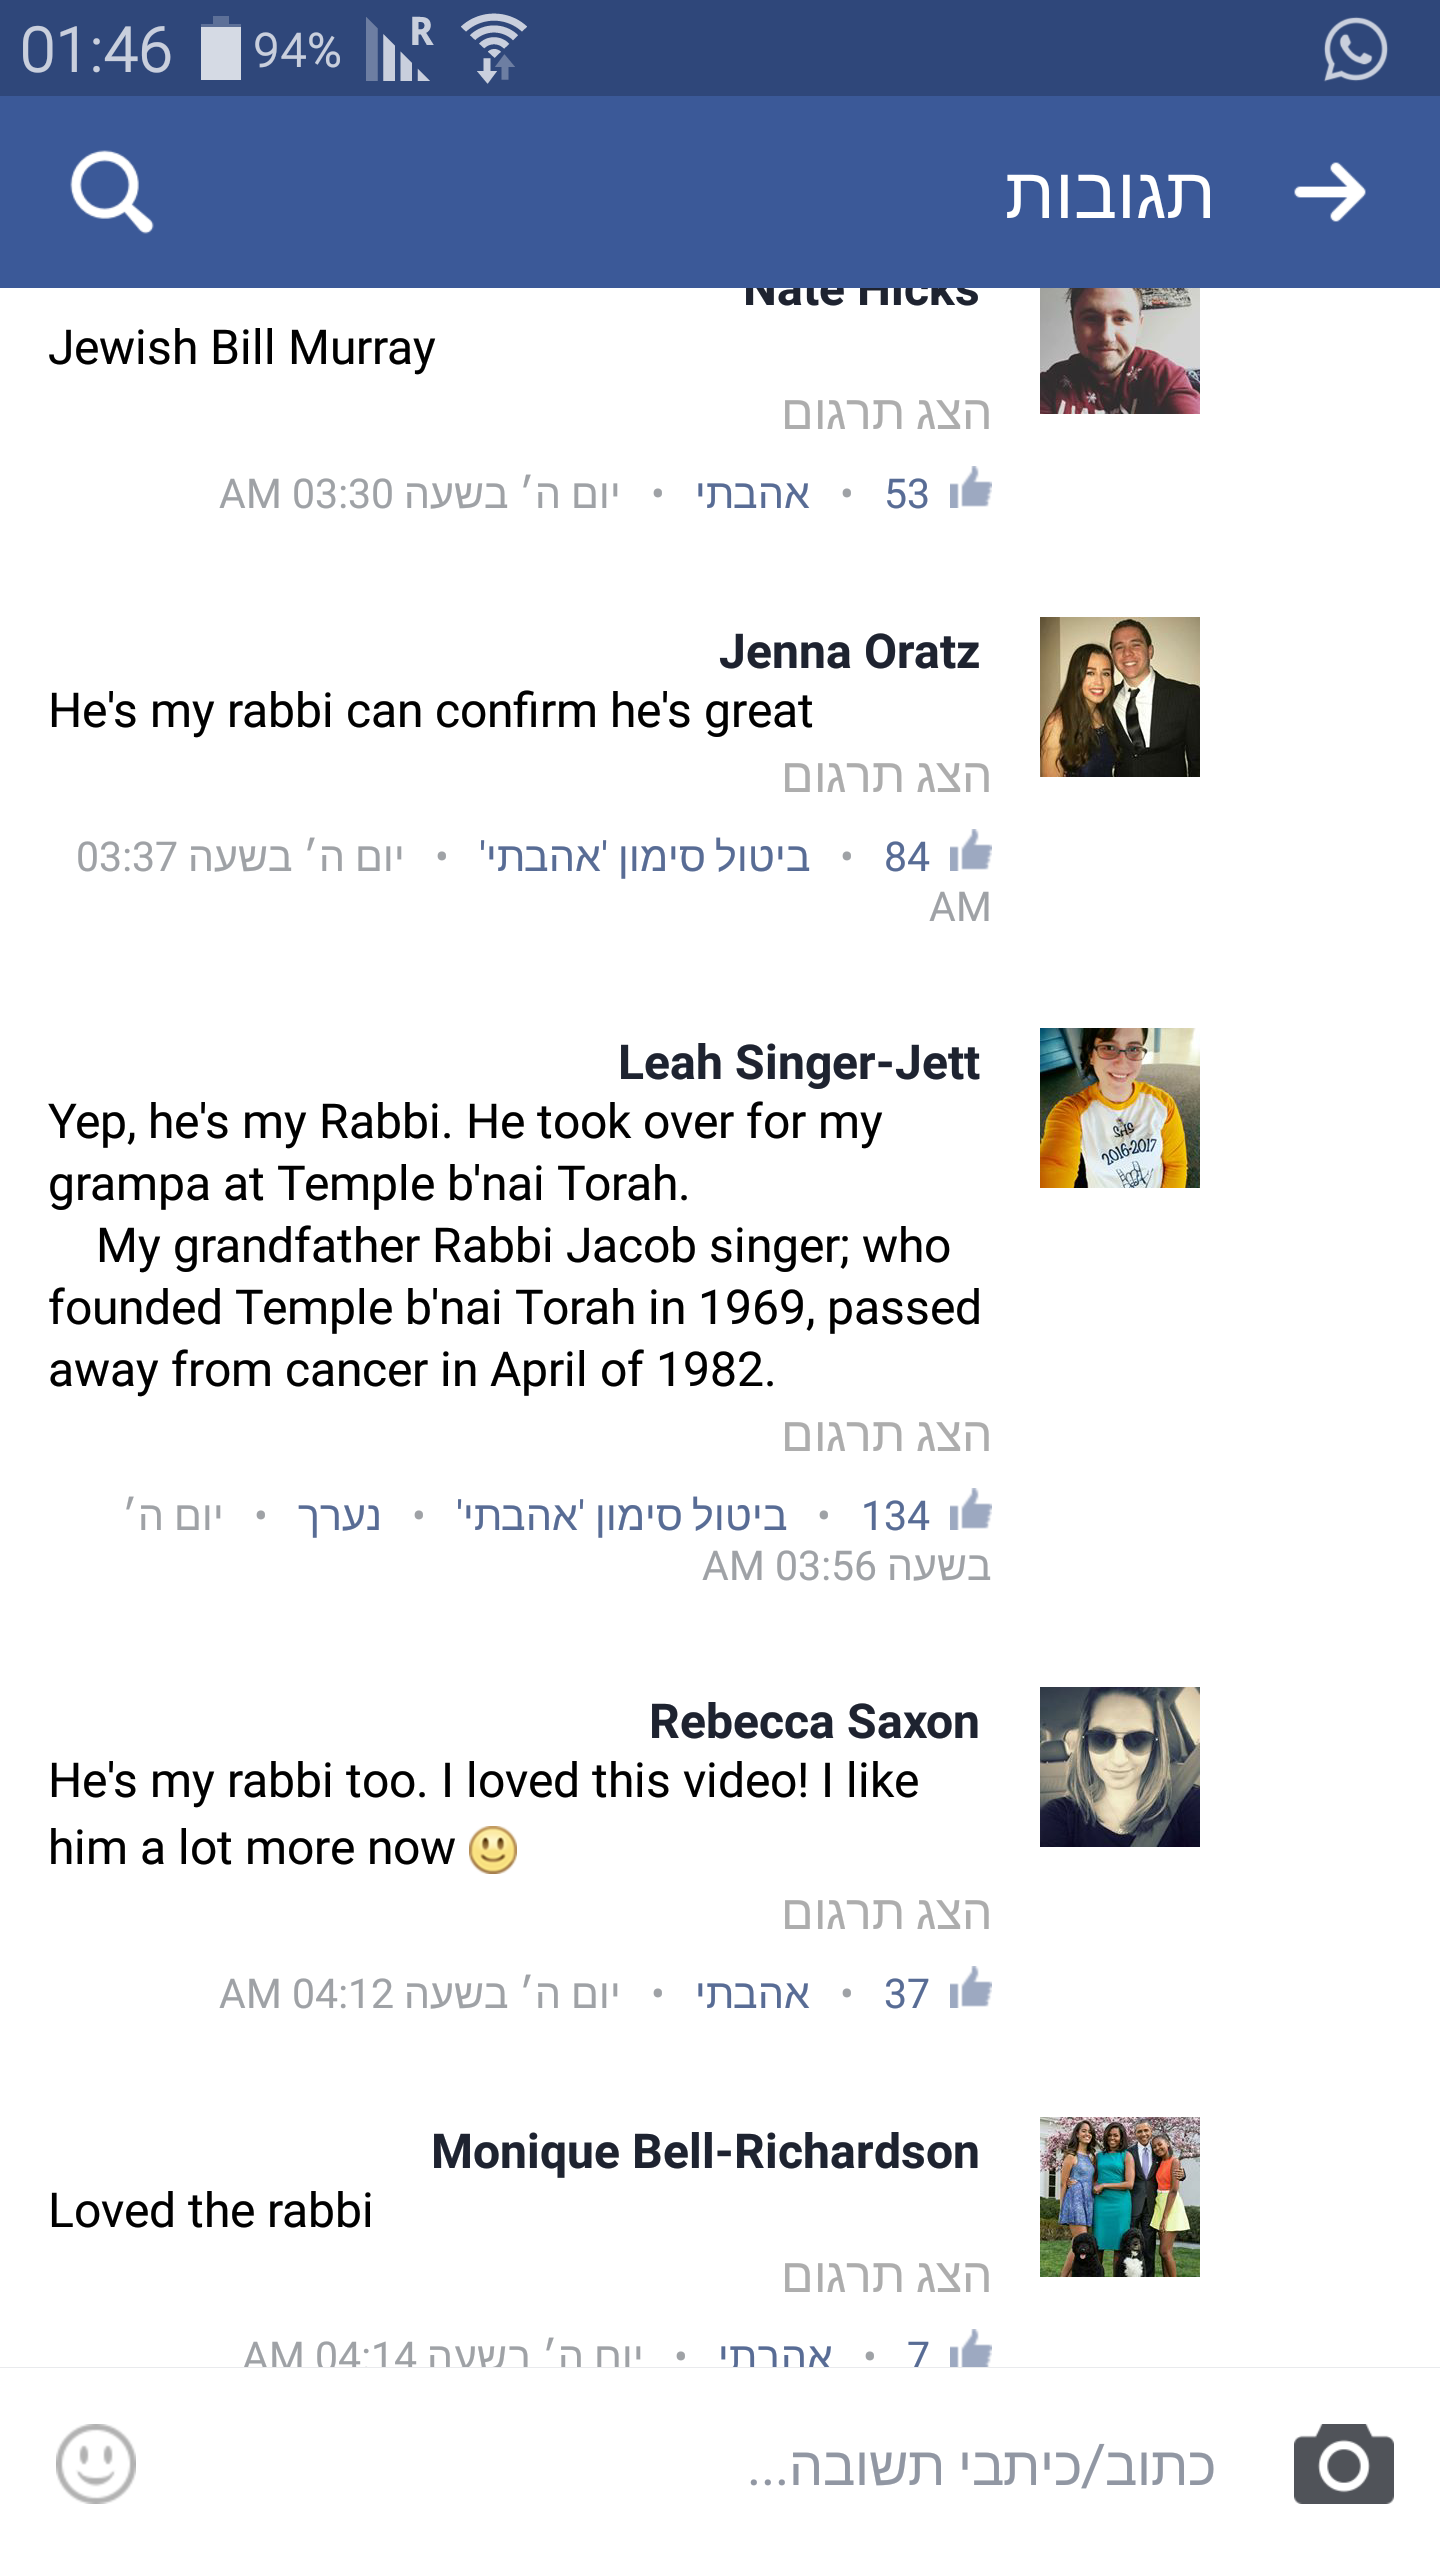Open Jenna Oratz's profile name
This screenshot has height=2560, width=1440.
pos(849,652)
